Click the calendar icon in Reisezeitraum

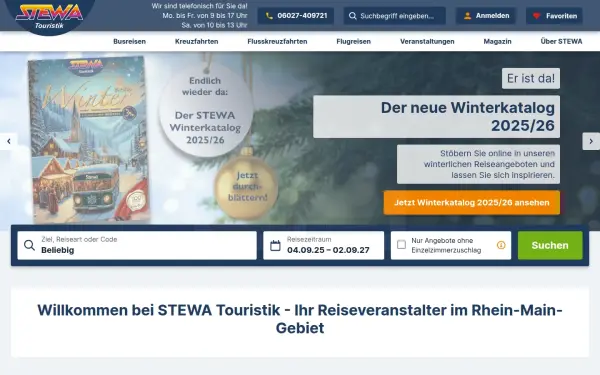(275, 245)
